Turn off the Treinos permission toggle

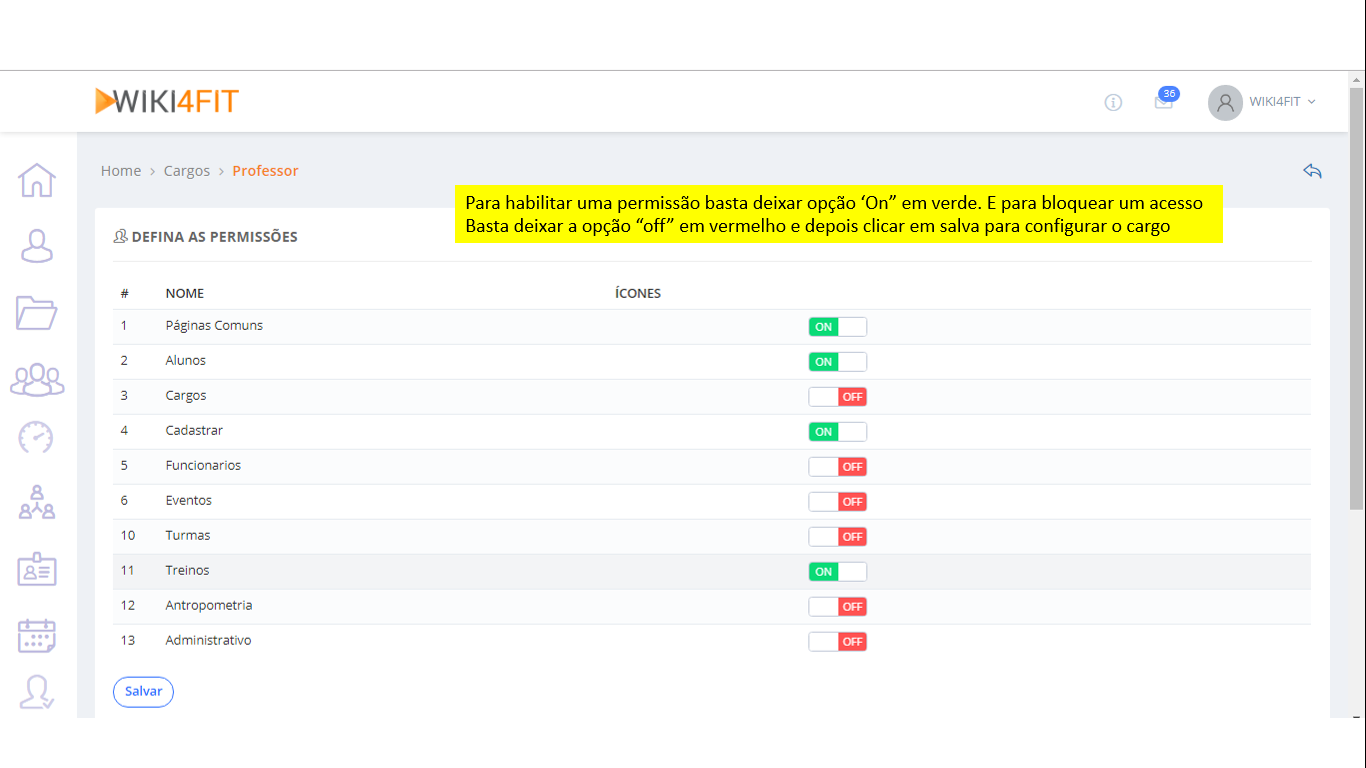click(x=837, y=572)
